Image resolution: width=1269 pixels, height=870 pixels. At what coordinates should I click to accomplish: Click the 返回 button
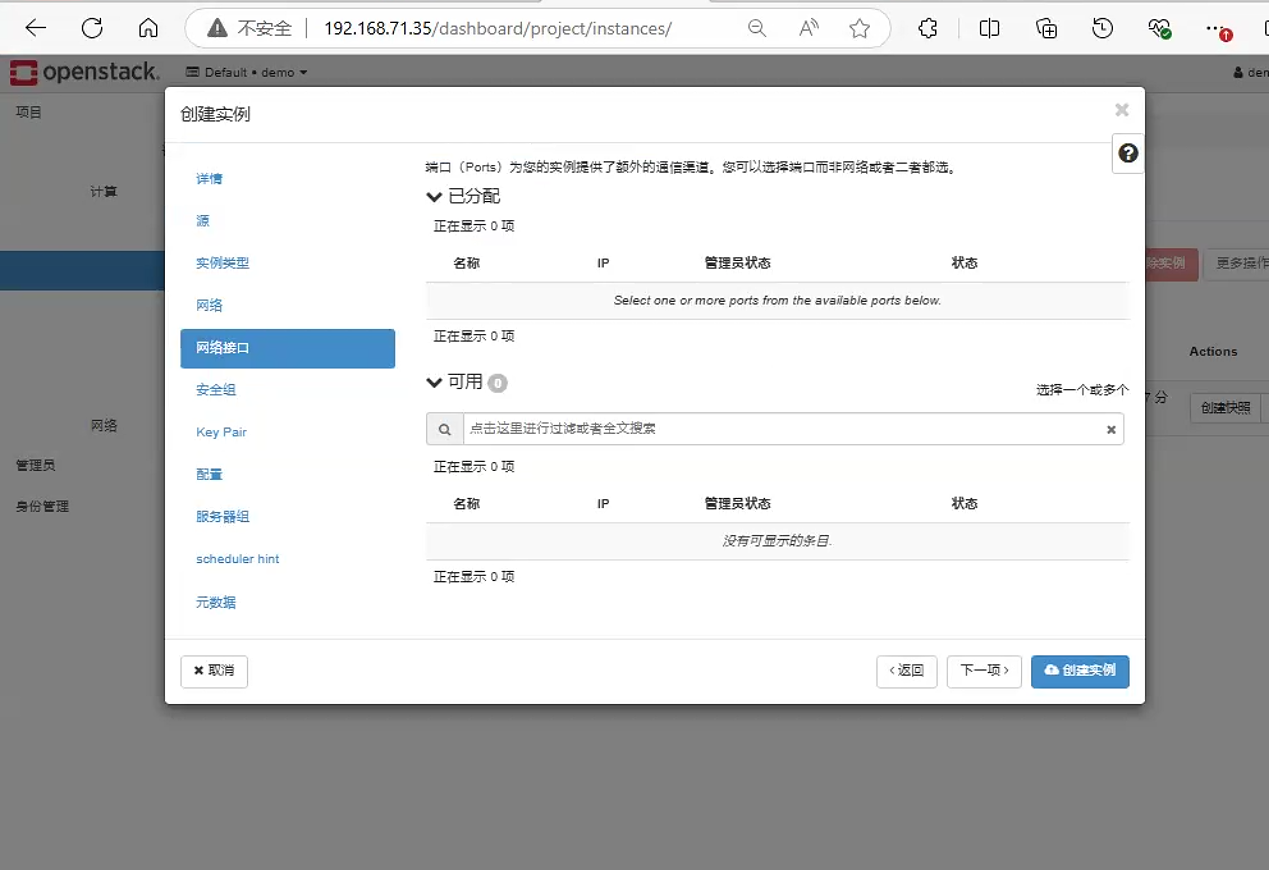tap(907, 671)
